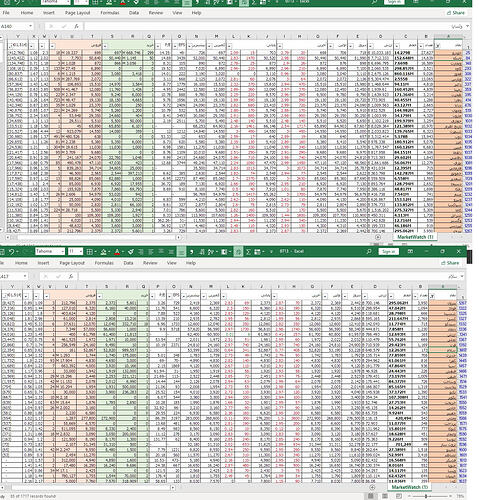Open the Help tab in the upper window

point(196,13)
